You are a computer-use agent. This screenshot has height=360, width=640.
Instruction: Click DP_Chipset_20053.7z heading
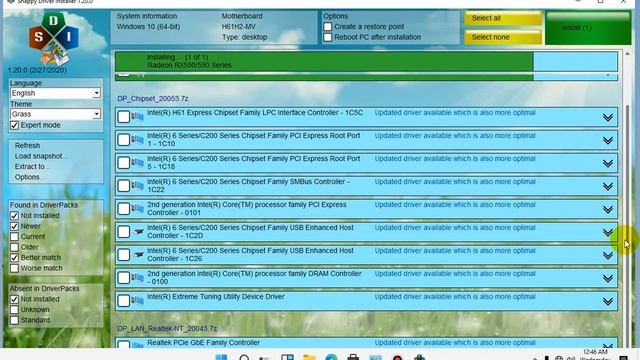[153, 99]
